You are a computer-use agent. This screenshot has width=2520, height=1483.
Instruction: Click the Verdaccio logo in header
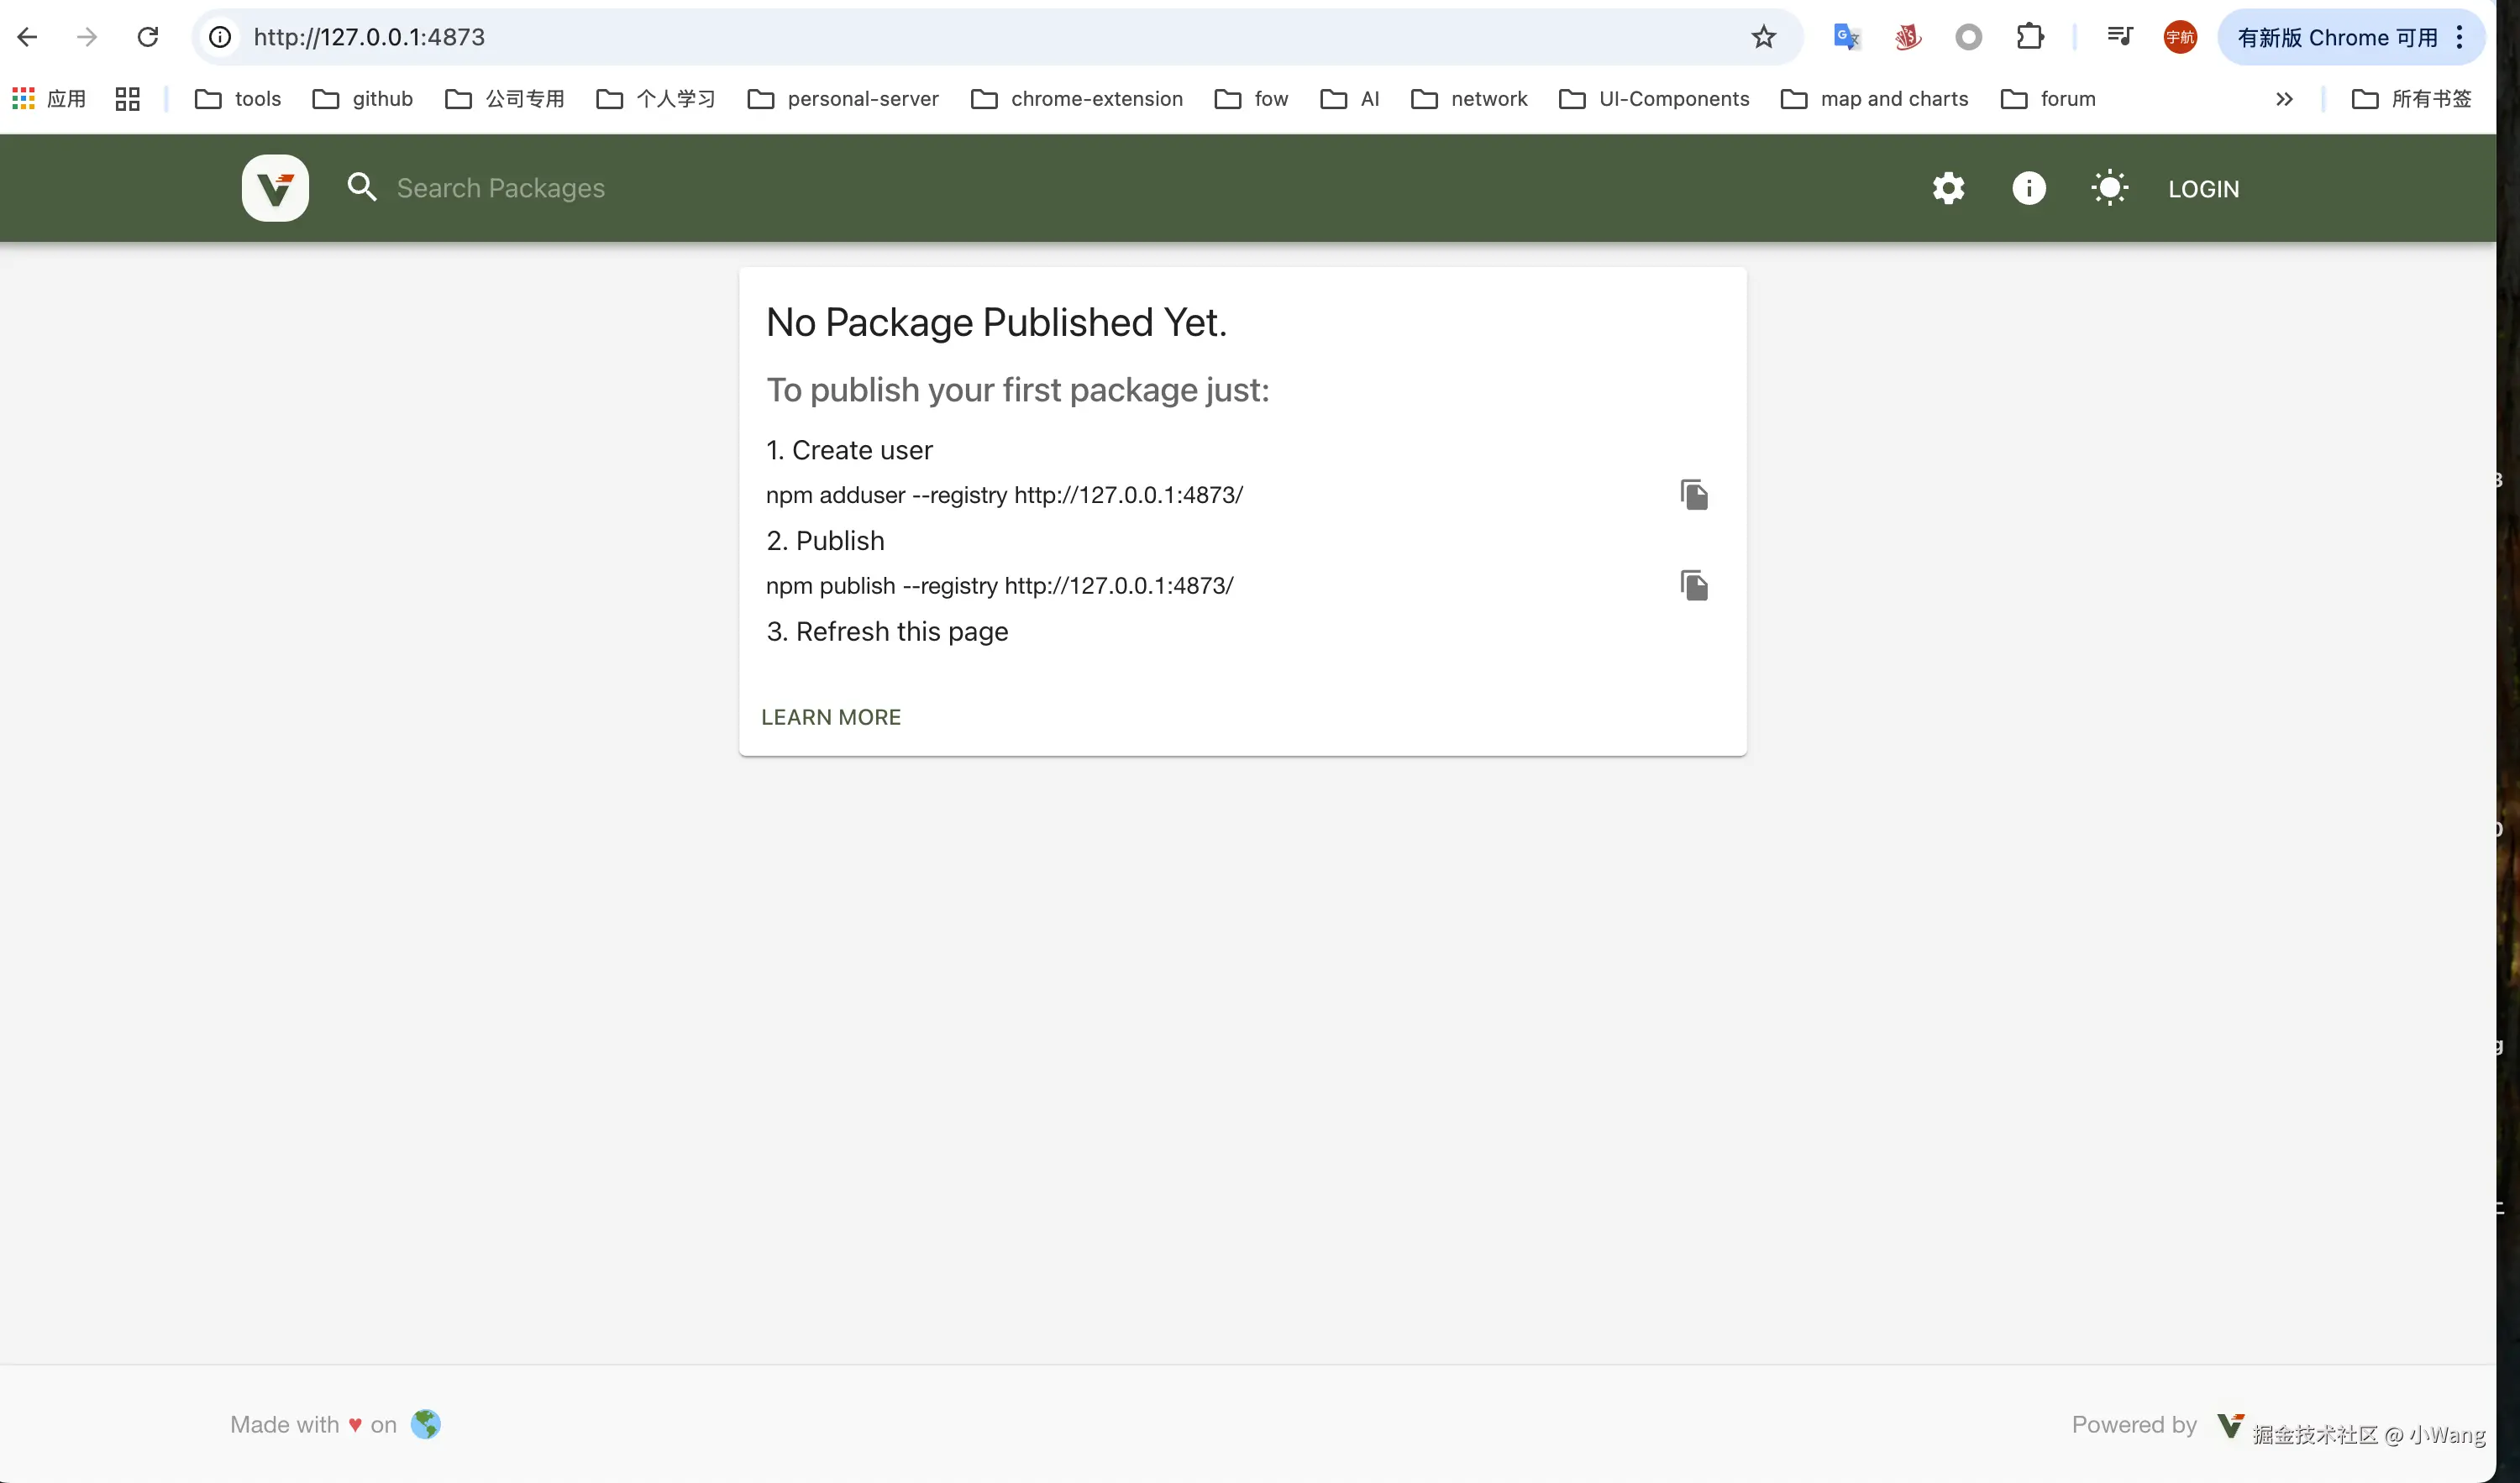(275, 188)
